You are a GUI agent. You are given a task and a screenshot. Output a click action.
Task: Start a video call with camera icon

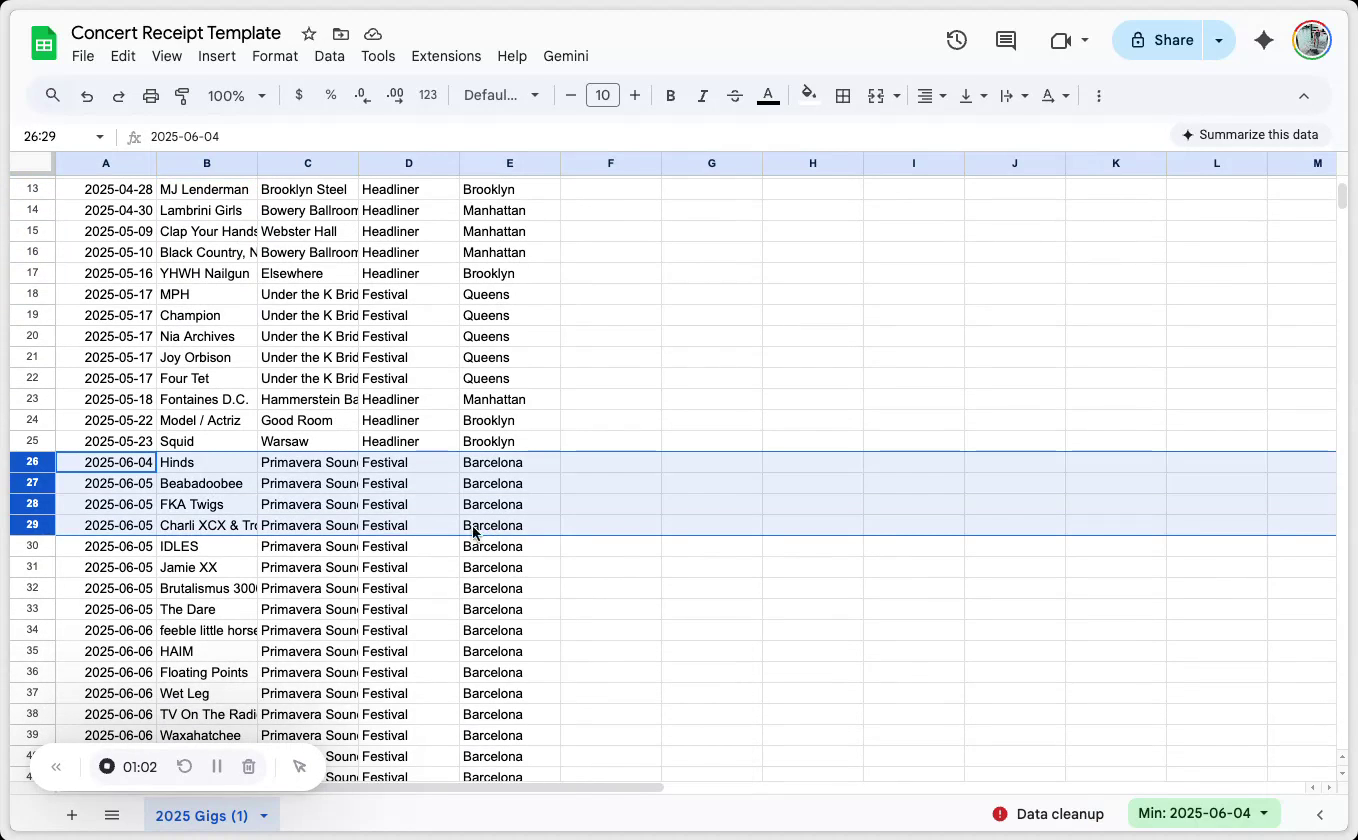(1061, 40)
